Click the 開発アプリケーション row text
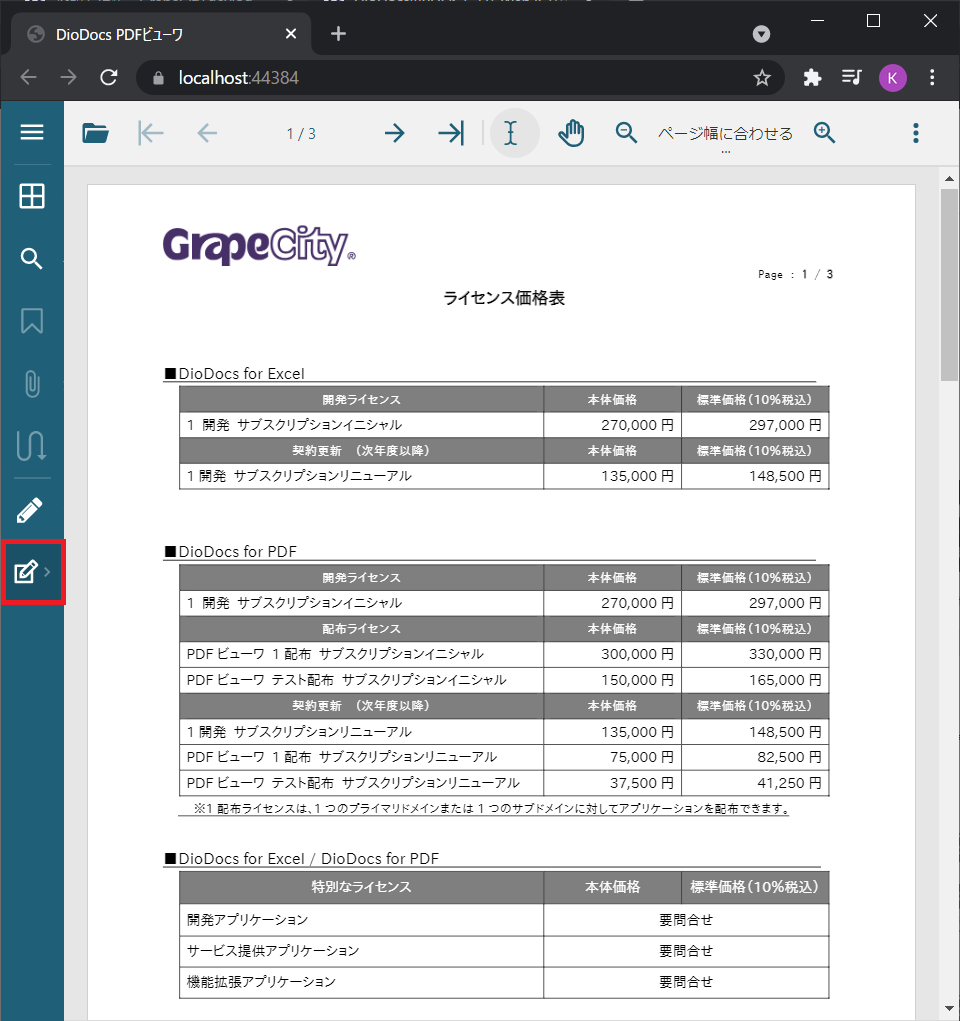This screenshot has width=960, height=1021. pos(247,919)
